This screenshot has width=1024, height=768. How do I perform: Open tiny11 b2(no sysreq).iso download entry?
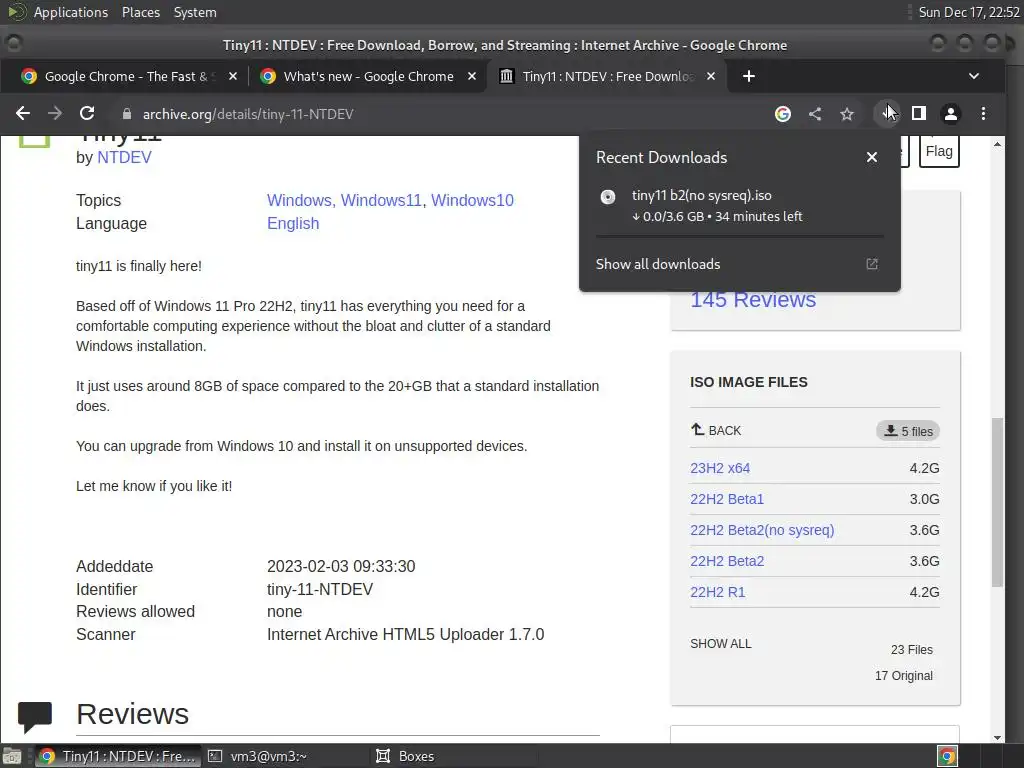tap(739, 205)
